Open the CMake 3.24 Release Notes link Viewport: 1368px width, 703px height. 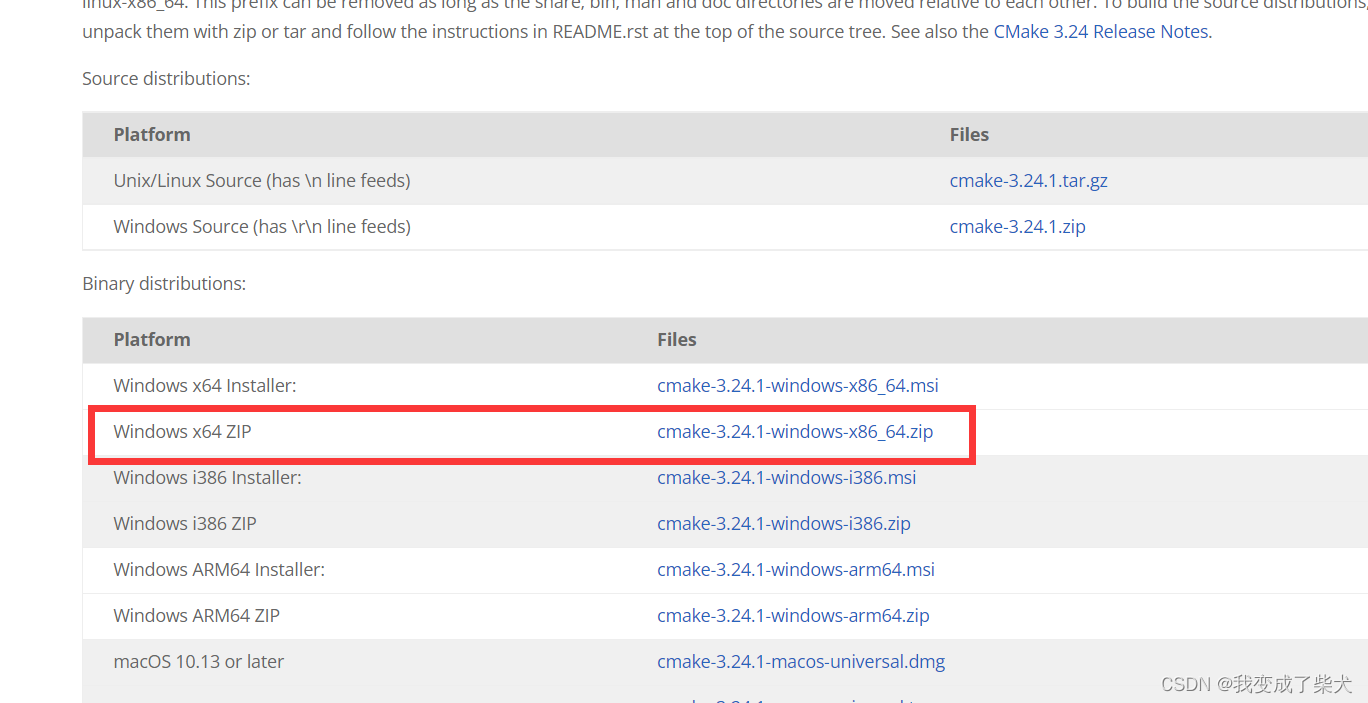pos(1101,32)
